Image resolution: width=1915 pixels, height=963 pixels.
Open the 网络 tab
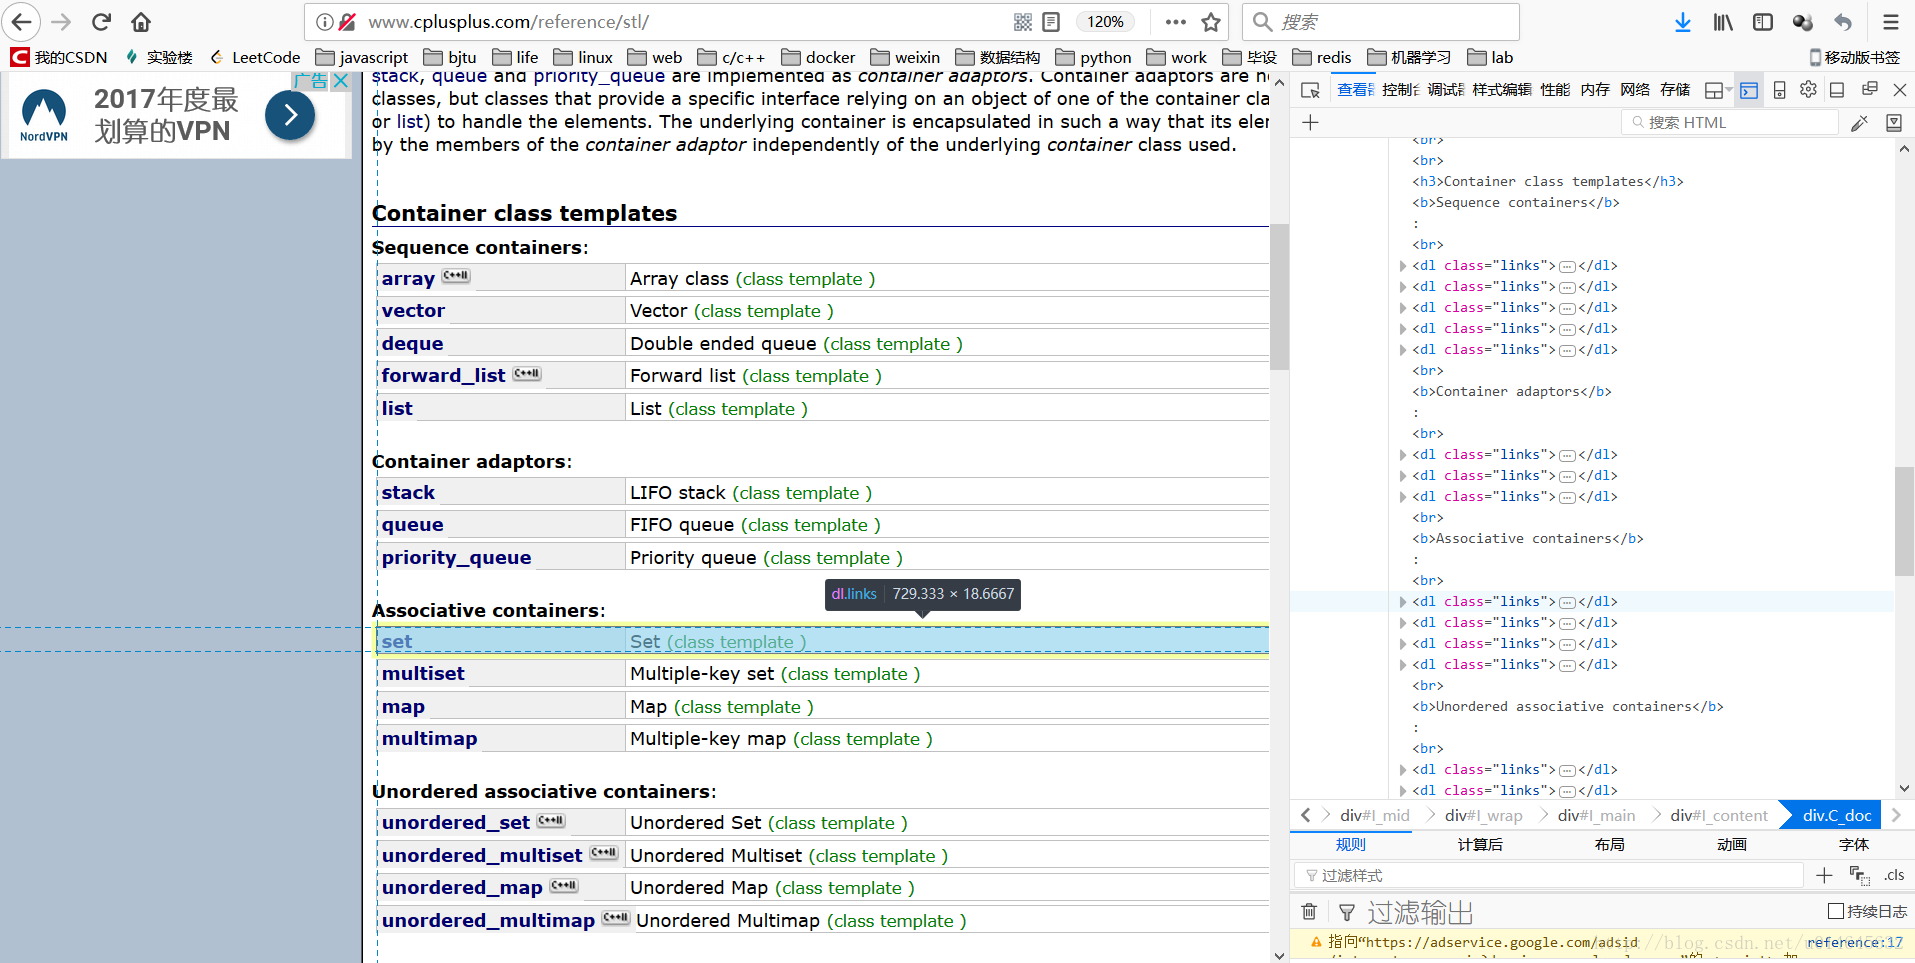[x=1635, y=90]
